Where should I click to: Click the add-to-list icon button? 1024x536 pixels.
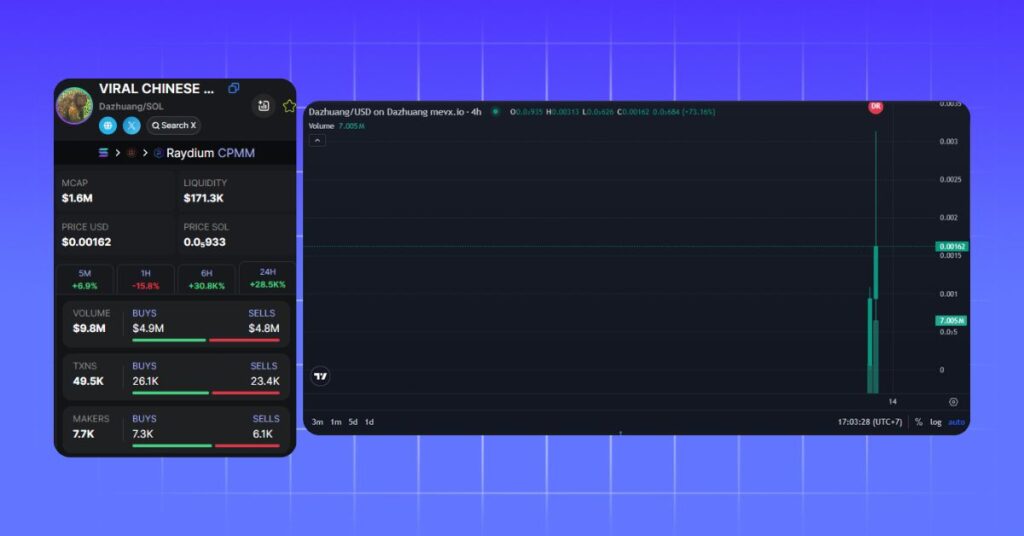(x=264, y=106)
